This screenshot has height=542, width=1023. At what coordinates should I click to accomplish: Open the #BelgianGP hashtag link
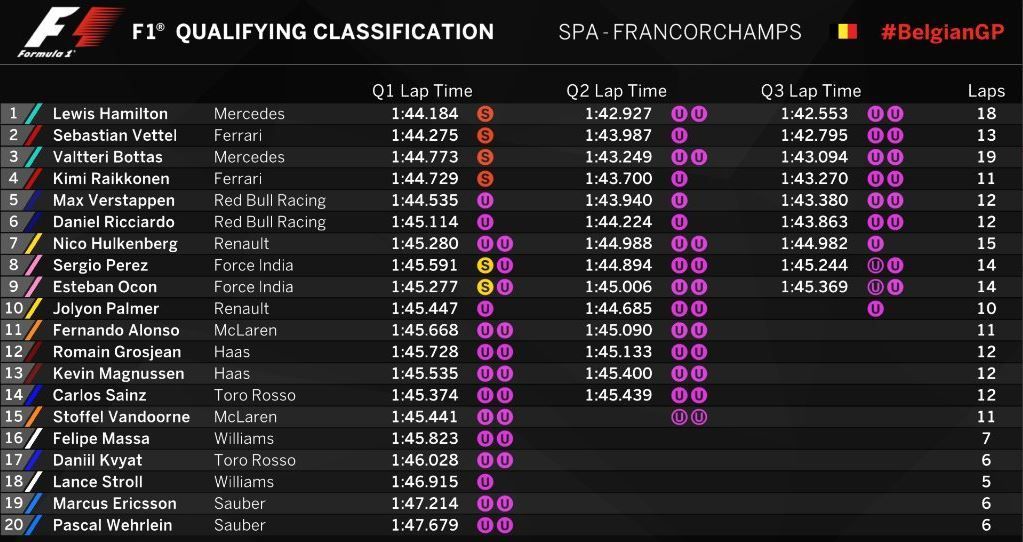click(x=941, y=32)
